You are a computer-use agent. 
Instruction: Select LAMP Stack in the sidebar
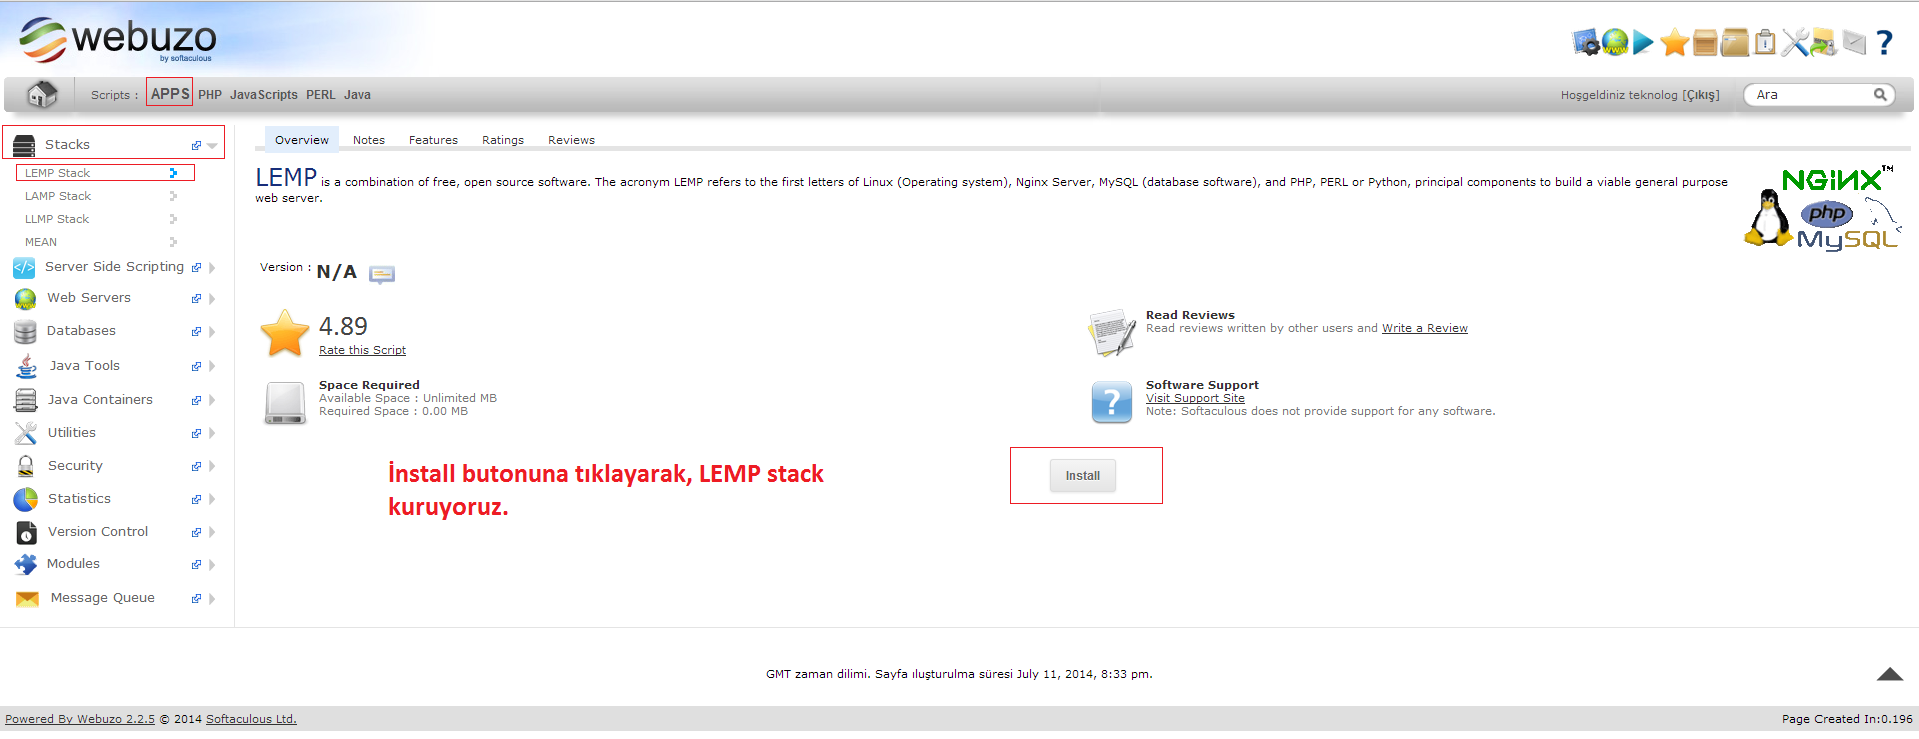(58, 196)
